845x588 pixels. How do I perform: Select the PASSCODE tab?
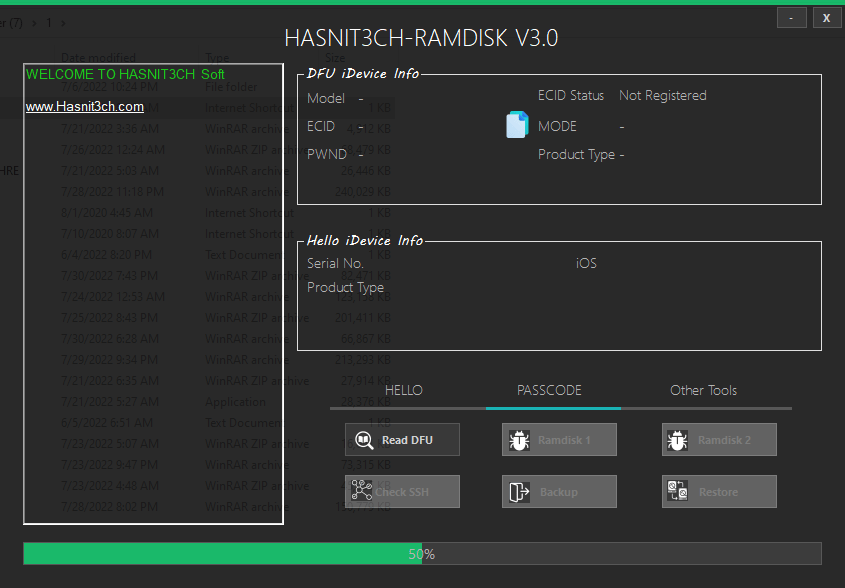(x=552, y=390)
